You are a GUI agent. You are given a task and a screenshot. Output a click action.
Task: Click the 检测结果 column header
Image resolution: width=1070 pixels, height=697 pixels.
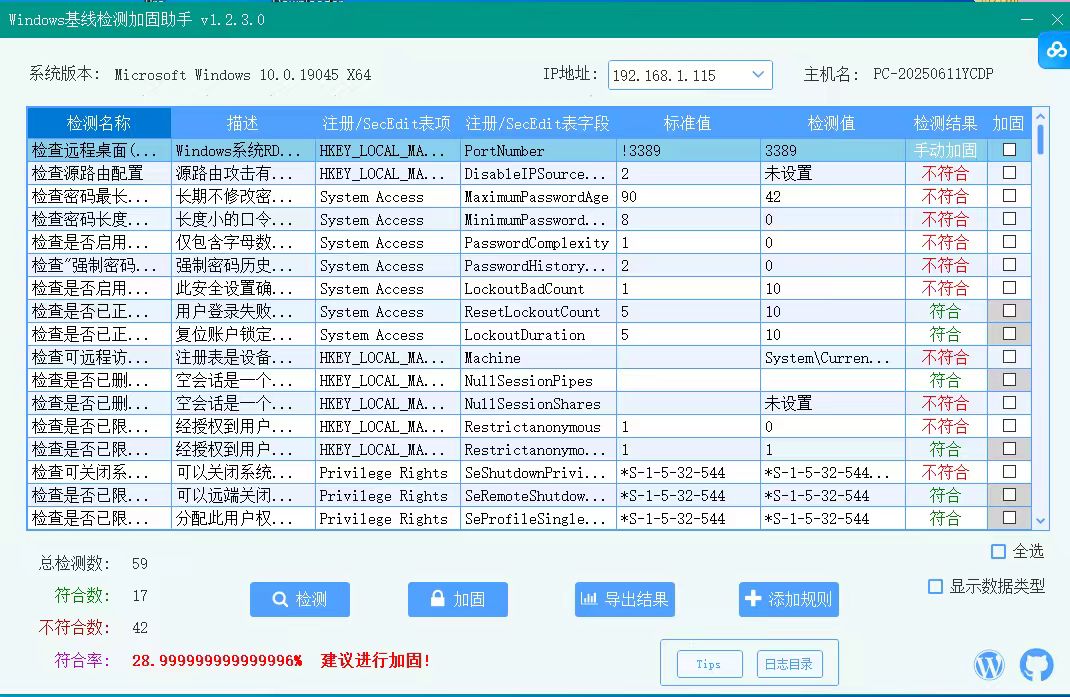click(x=946, y=123)
